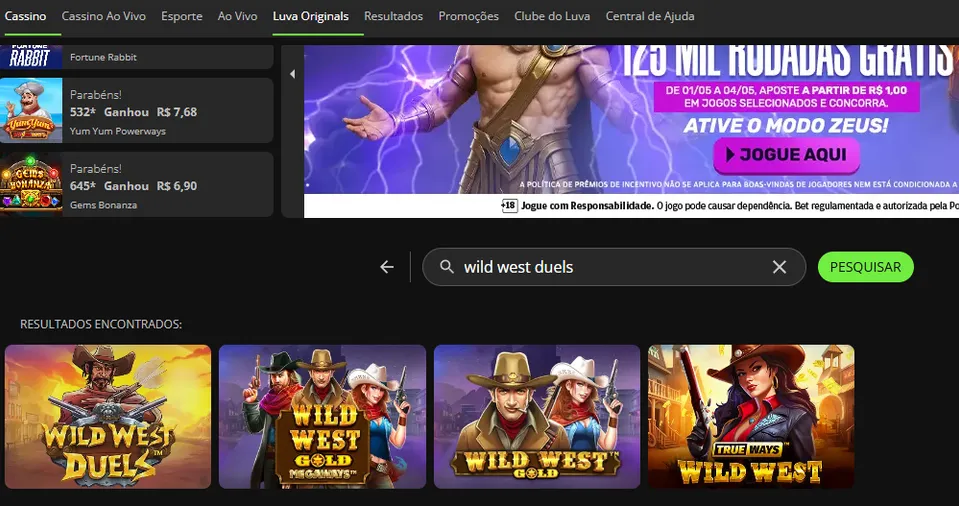Visit the Clube do Luva page

(552, 17)
